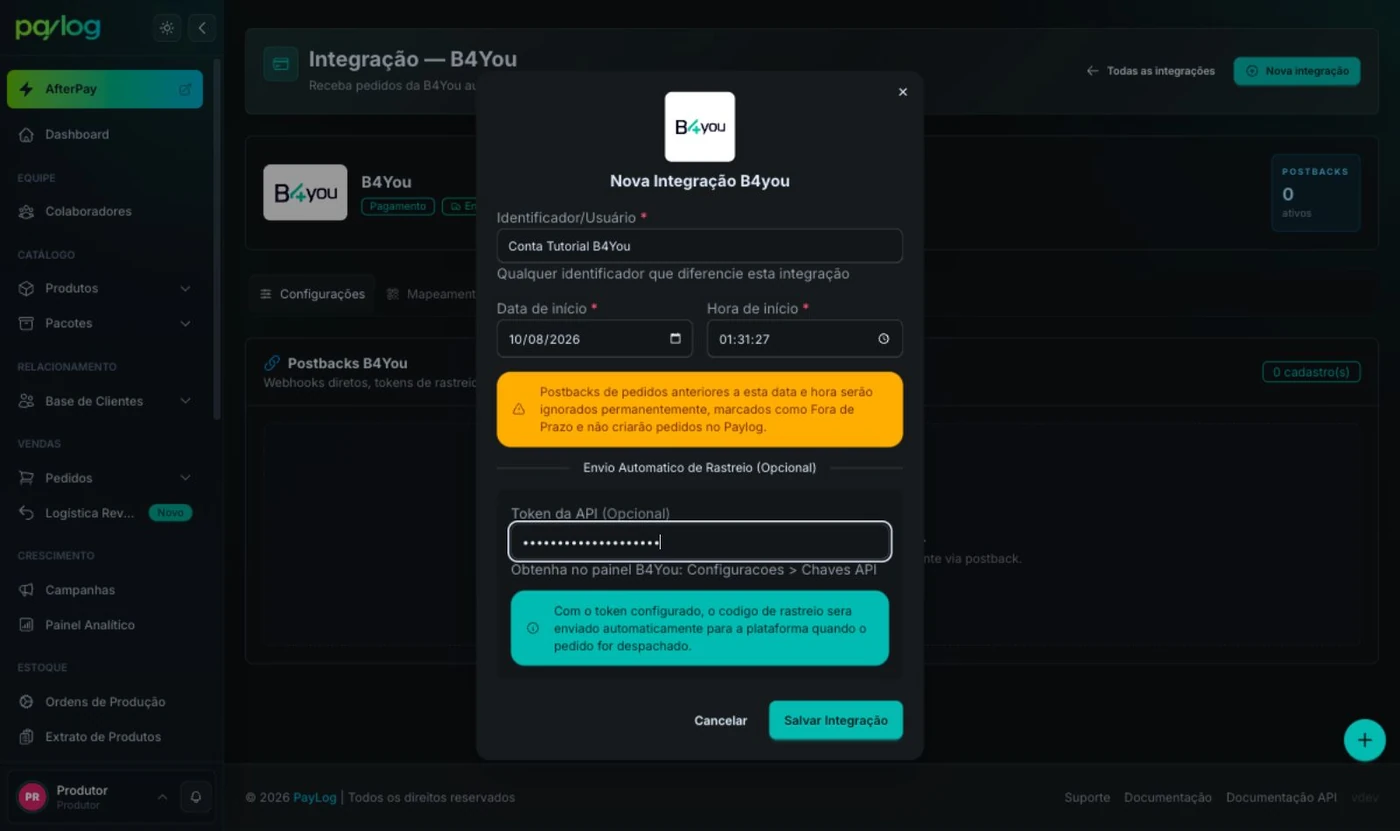Click the Campanhas megaphone icon
This screenshot has height=831, width=1400.
(x=26, y=590)
